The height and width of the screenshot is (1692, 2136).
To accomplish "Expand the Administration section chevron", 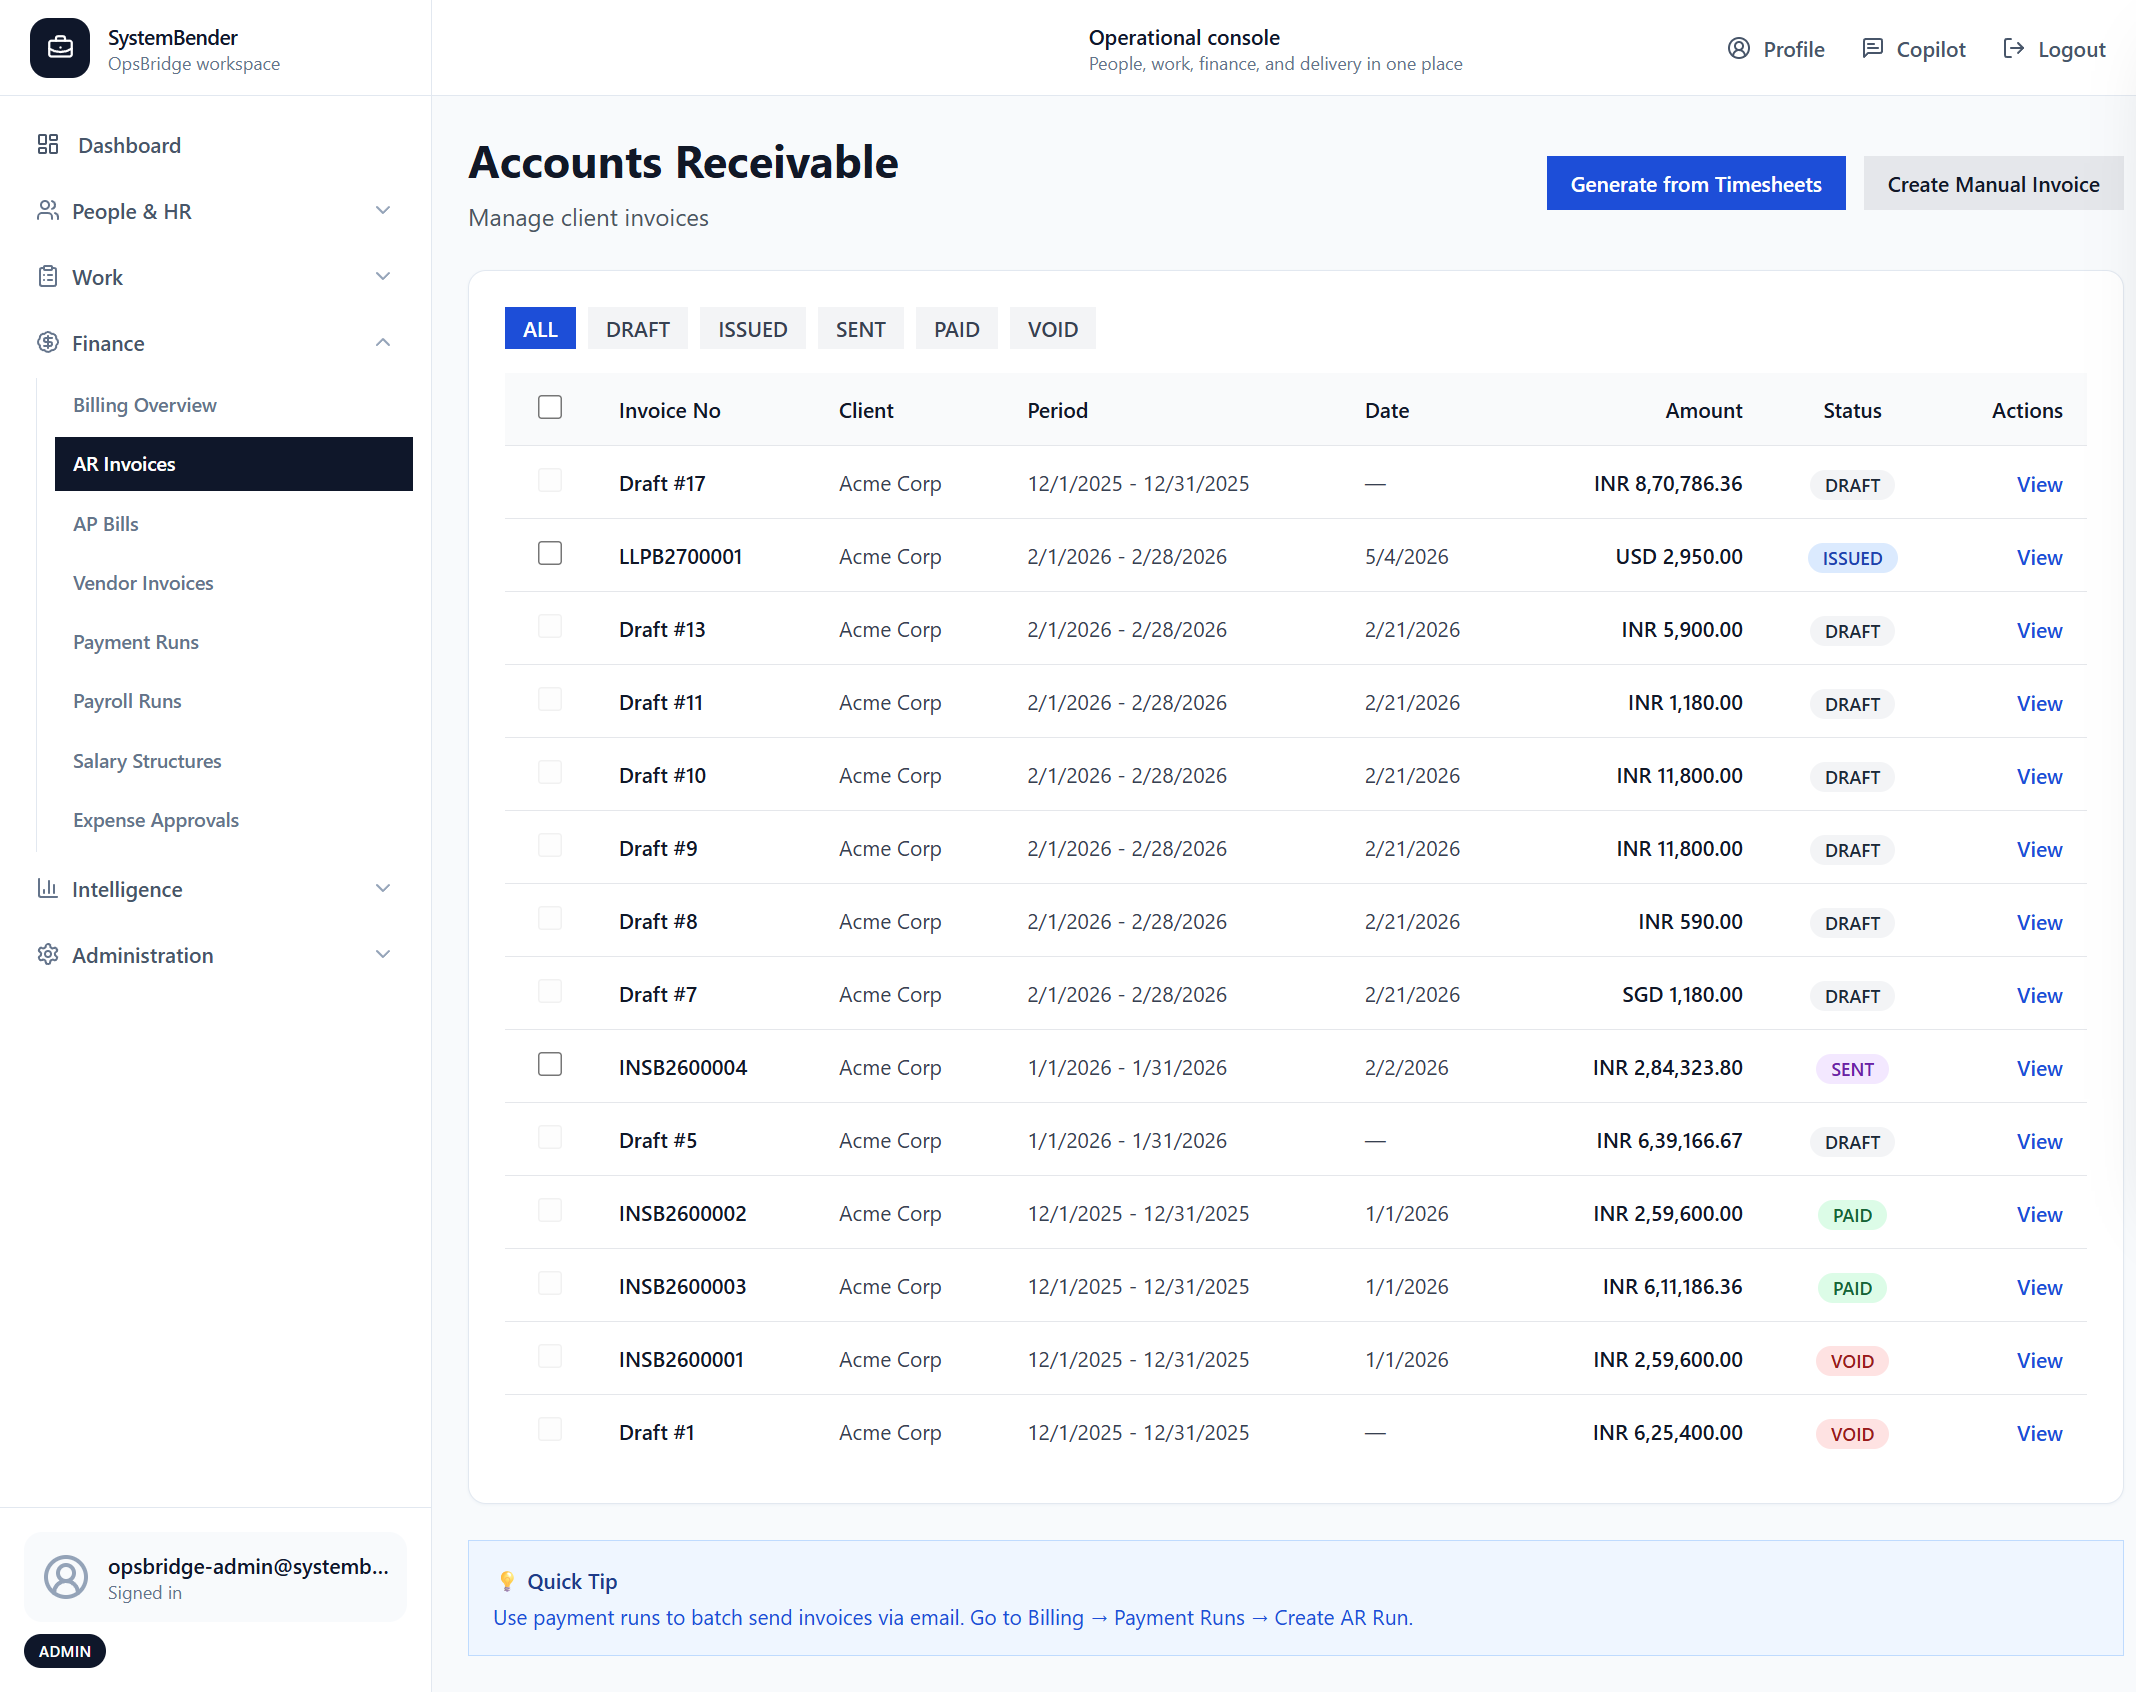I will point(383,954).
